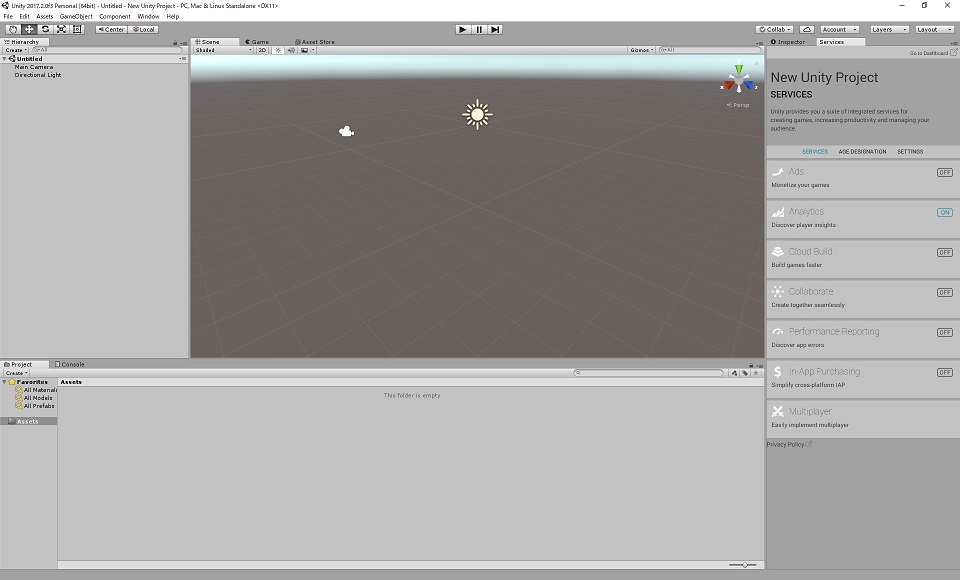
Task: Turn on the Collaborate toggle
Action: [945, 292]
